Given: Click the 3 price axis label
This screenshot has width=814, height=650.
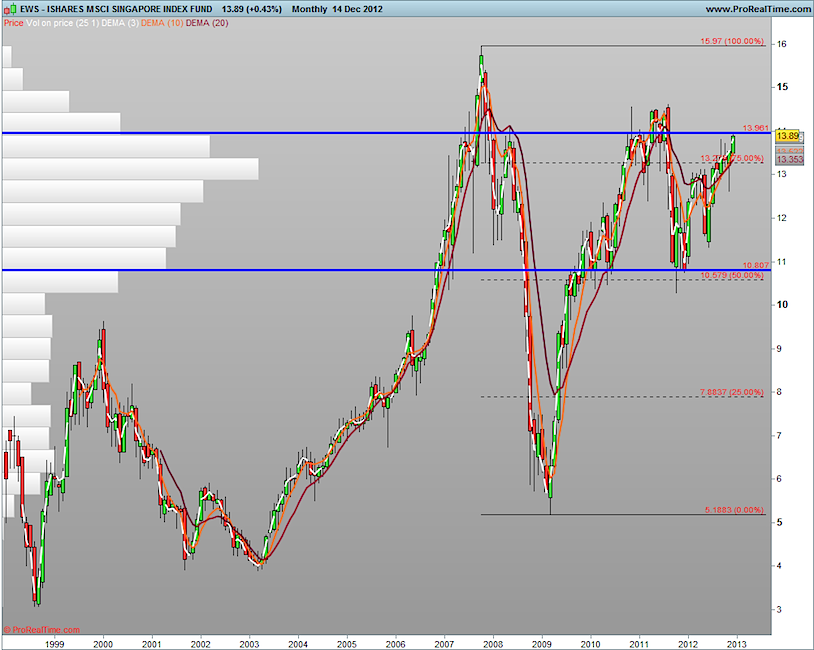Looking at the screenshot, I should 779,610.
